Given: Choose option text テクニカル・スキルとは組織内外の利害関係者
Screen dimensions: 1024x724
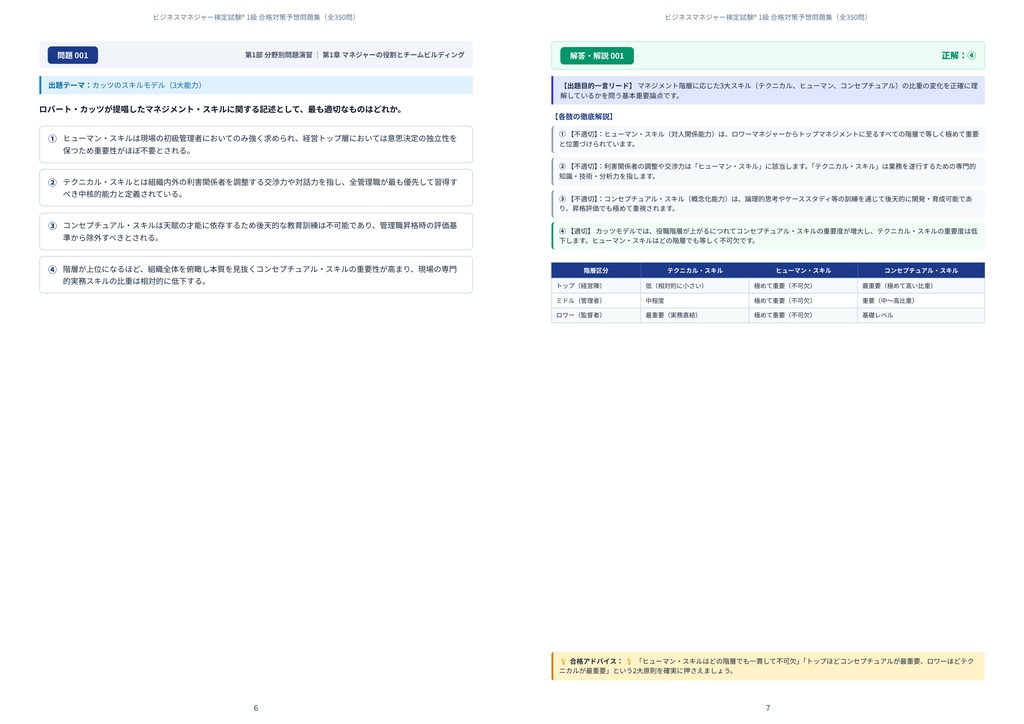Looking at the screenshot, I should tap(260, 188).
